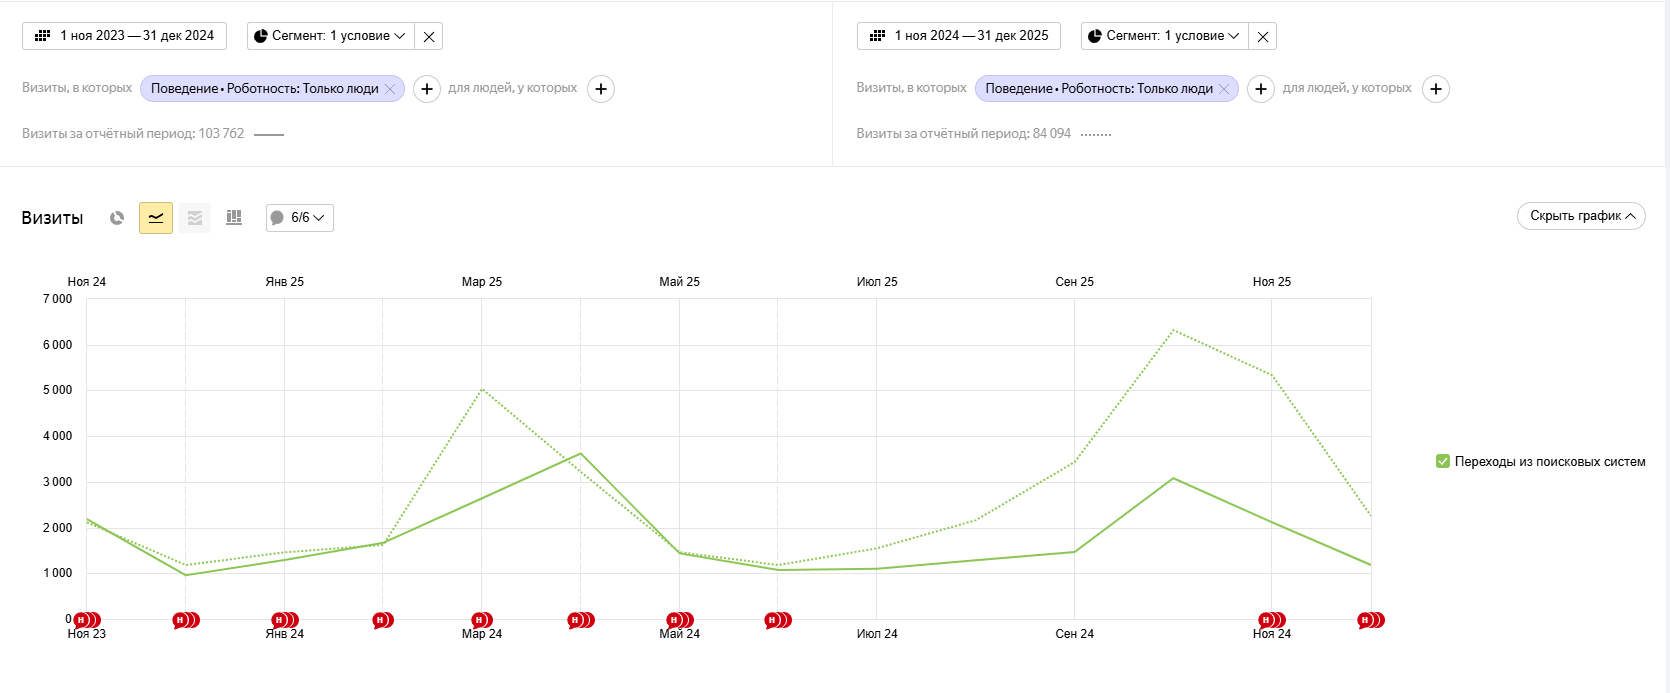The image size is (1670, 693).
Task: Uncheck 'Переходы из поисковых систем' legend checkbox
Action: pos(1443,461)
